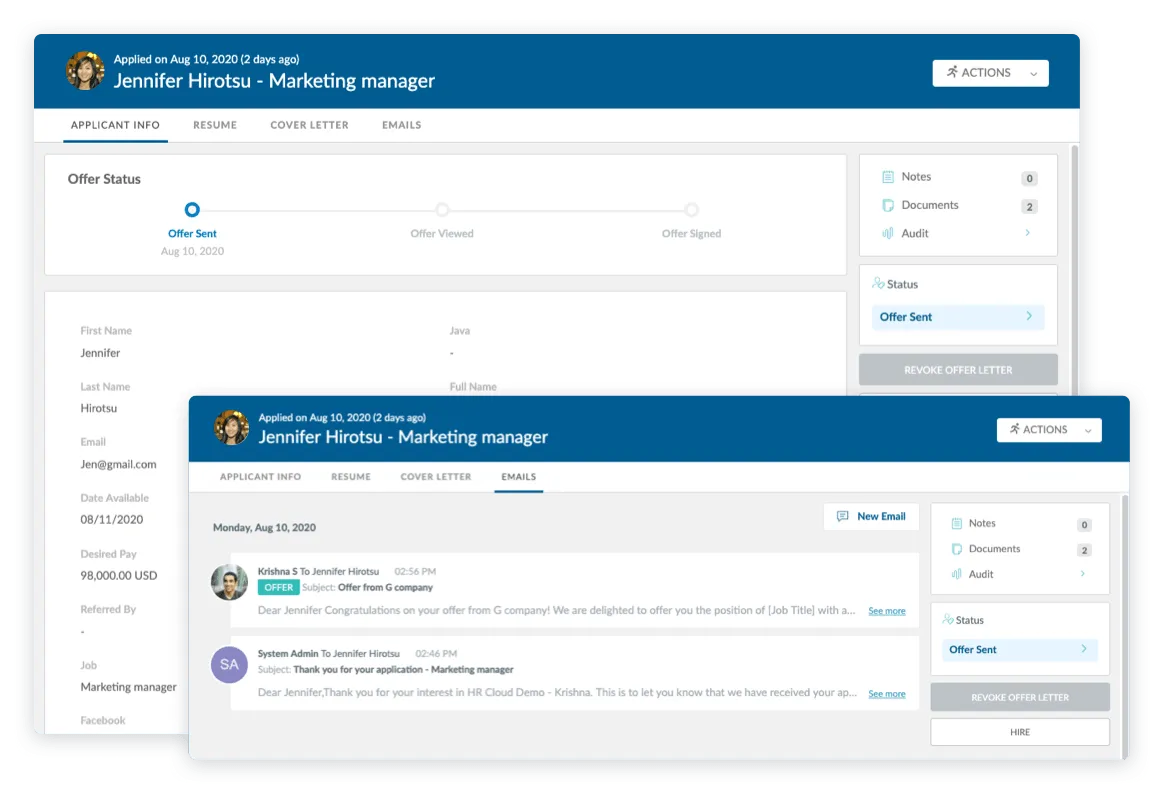This screenshot has height=796, width=1166.
Task: Click See more on the offer email
Action: (886, 611)
